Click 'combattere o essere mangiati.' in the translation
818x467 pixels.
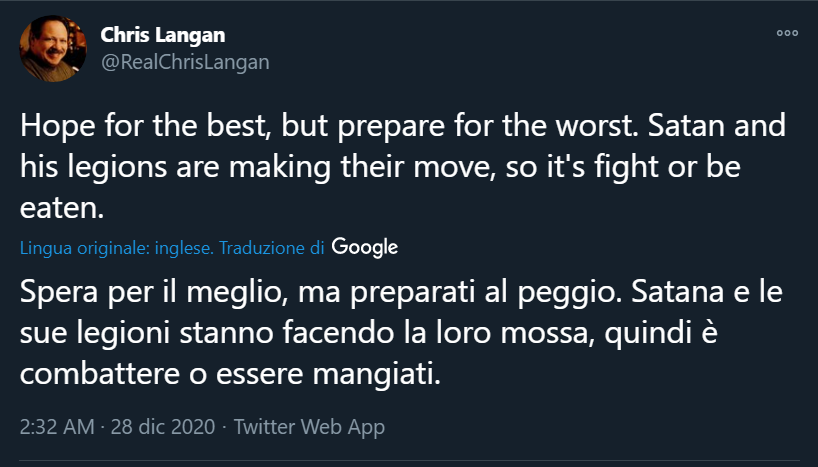[230, 378]
